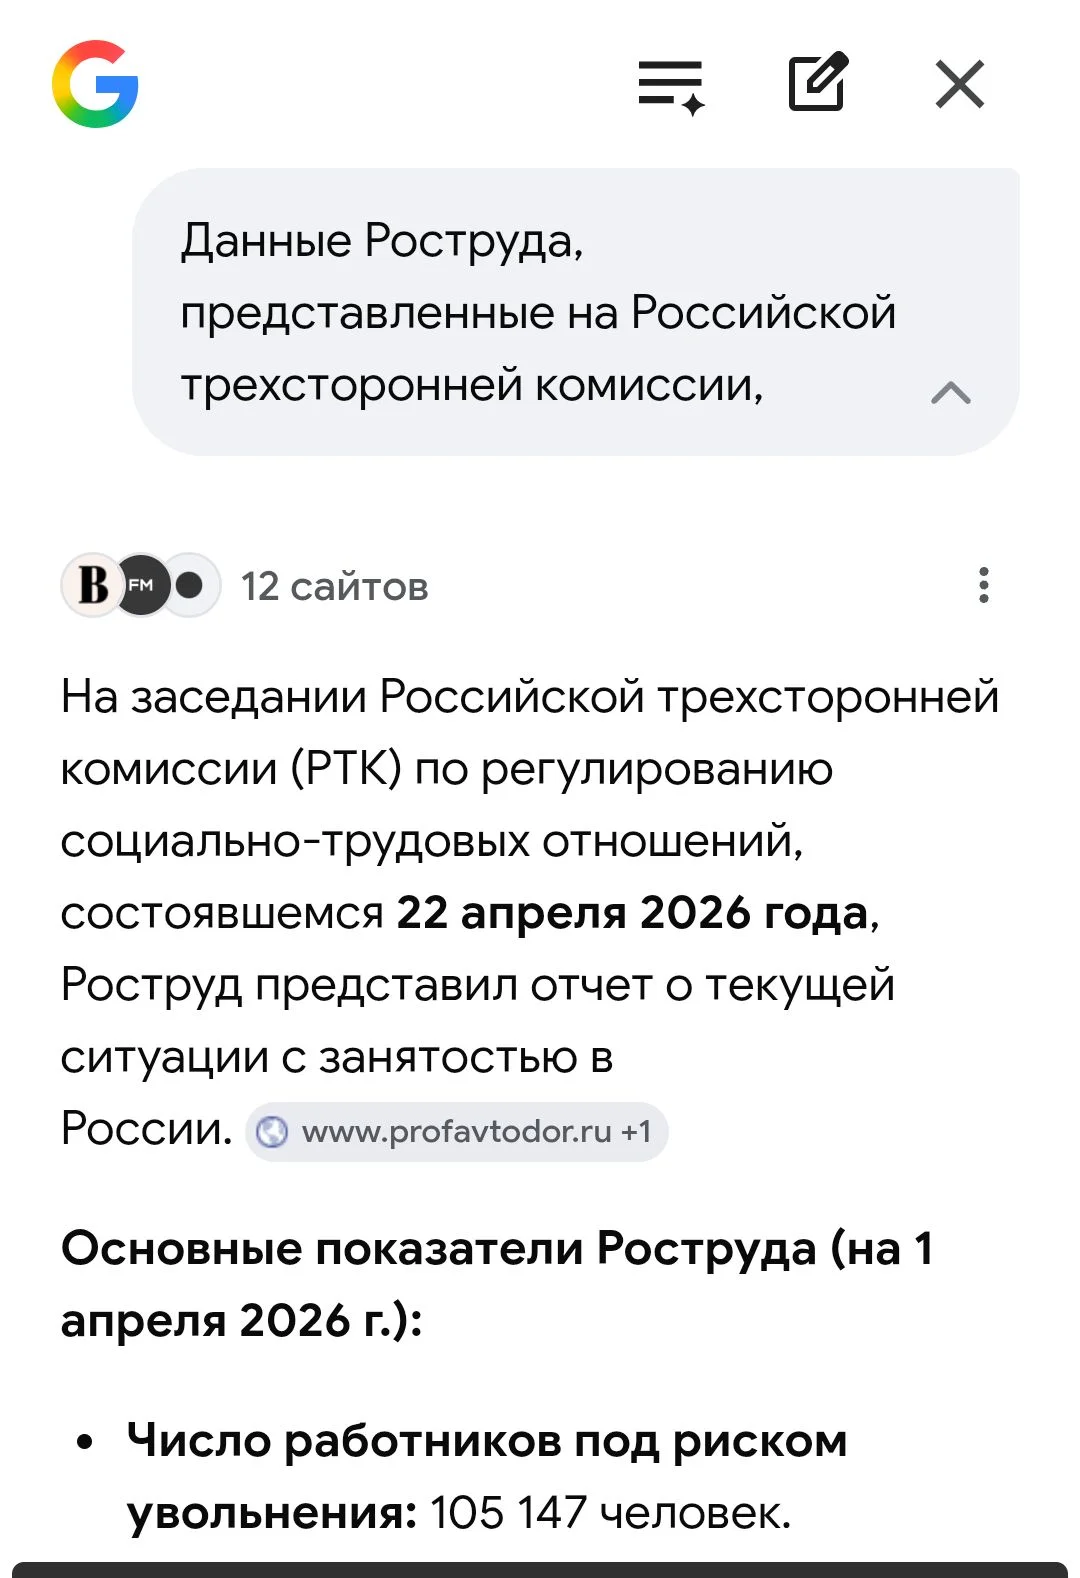Screen dimensions: 1080x1578
Task: Start a new search with pencil icon
Action: pyautogui.click(x=818, y=83)
